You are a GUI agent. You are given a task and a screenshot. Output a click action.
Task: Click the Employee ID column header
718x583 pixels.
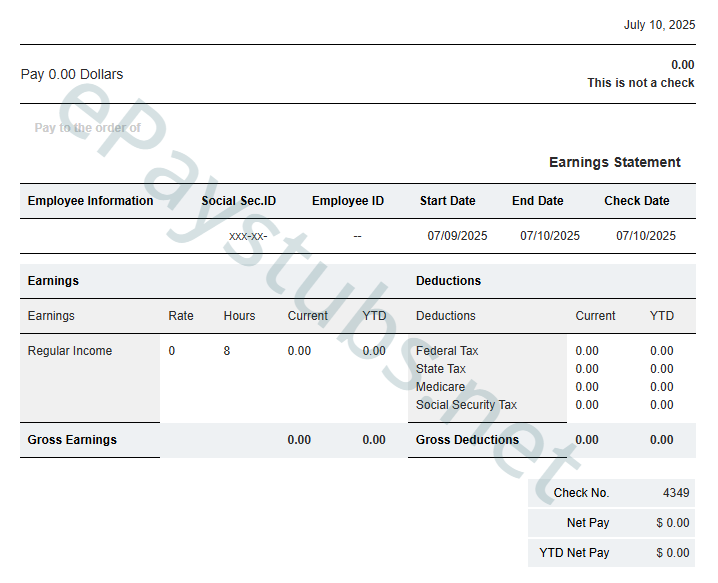pyautogui.click(x=347, y=201)
